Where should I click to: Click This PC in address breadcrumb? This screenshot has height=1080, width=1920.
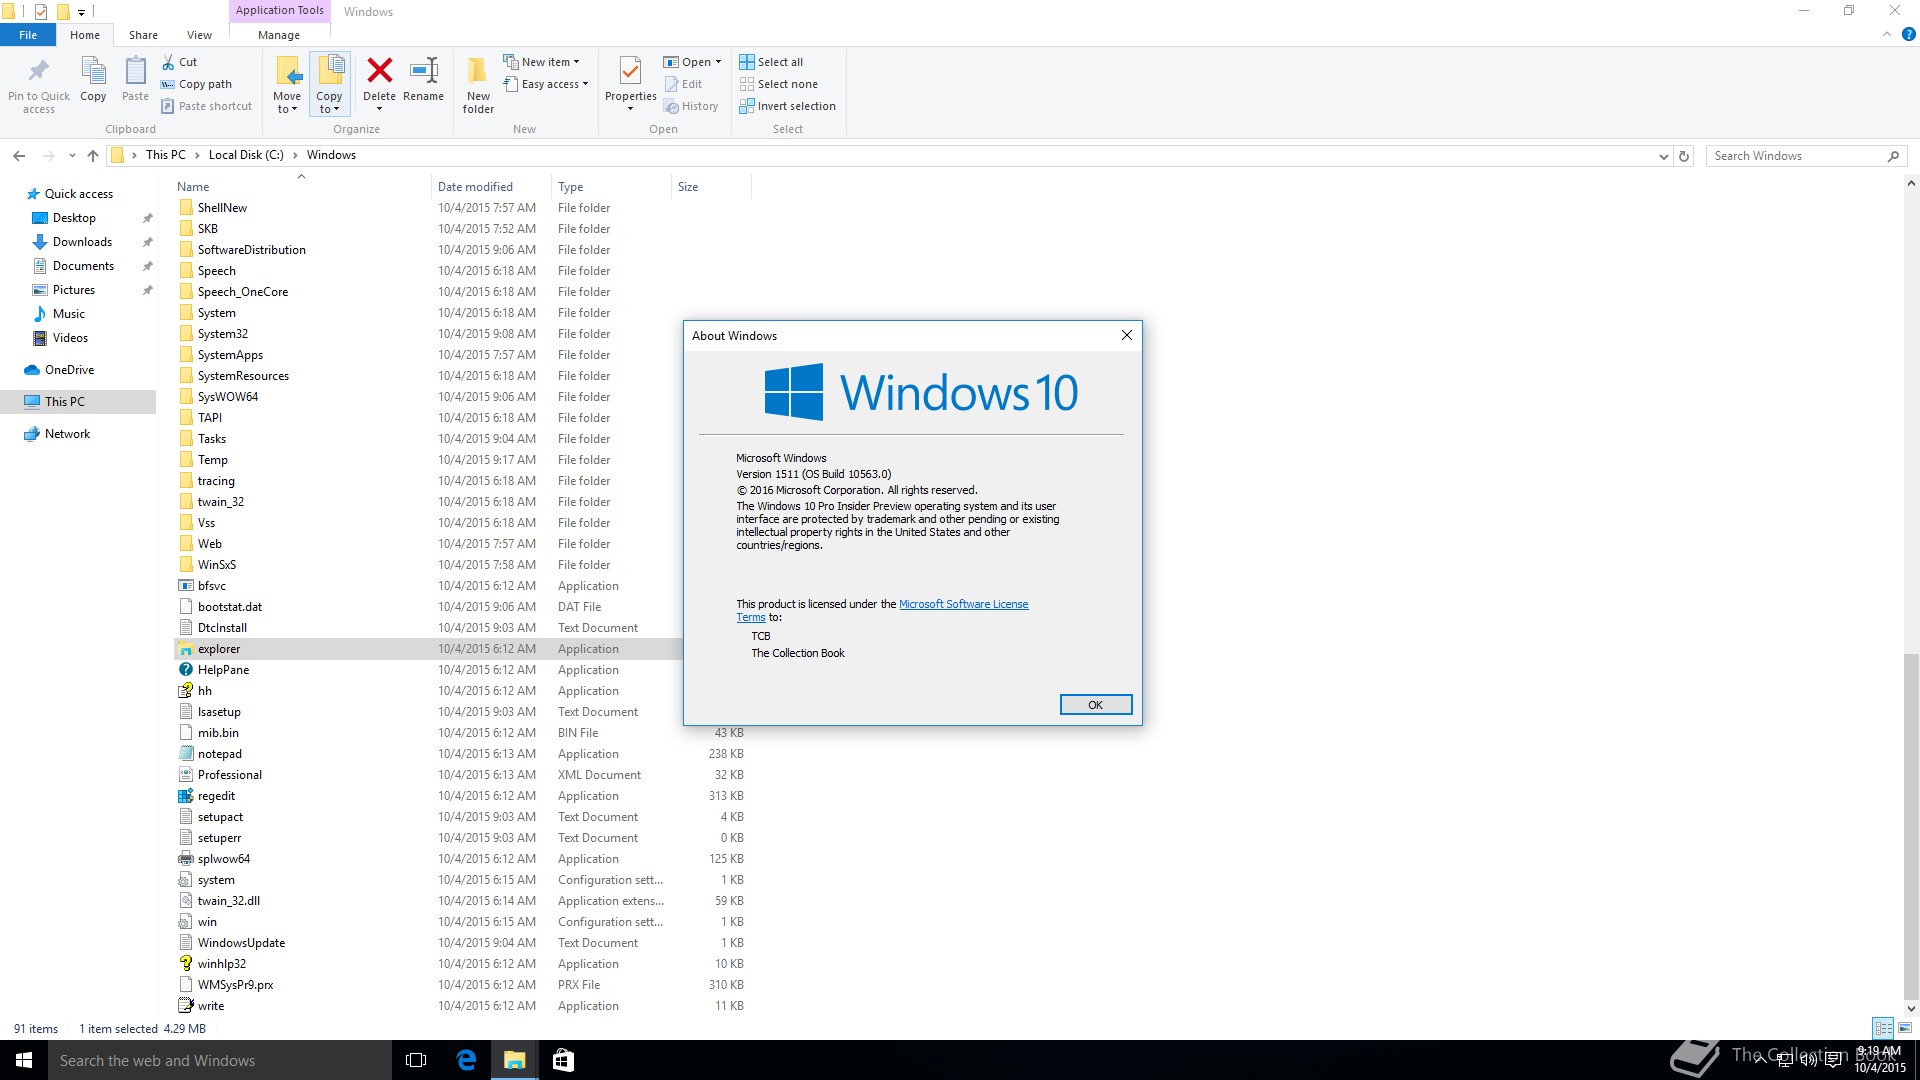[x=166, y=155]
